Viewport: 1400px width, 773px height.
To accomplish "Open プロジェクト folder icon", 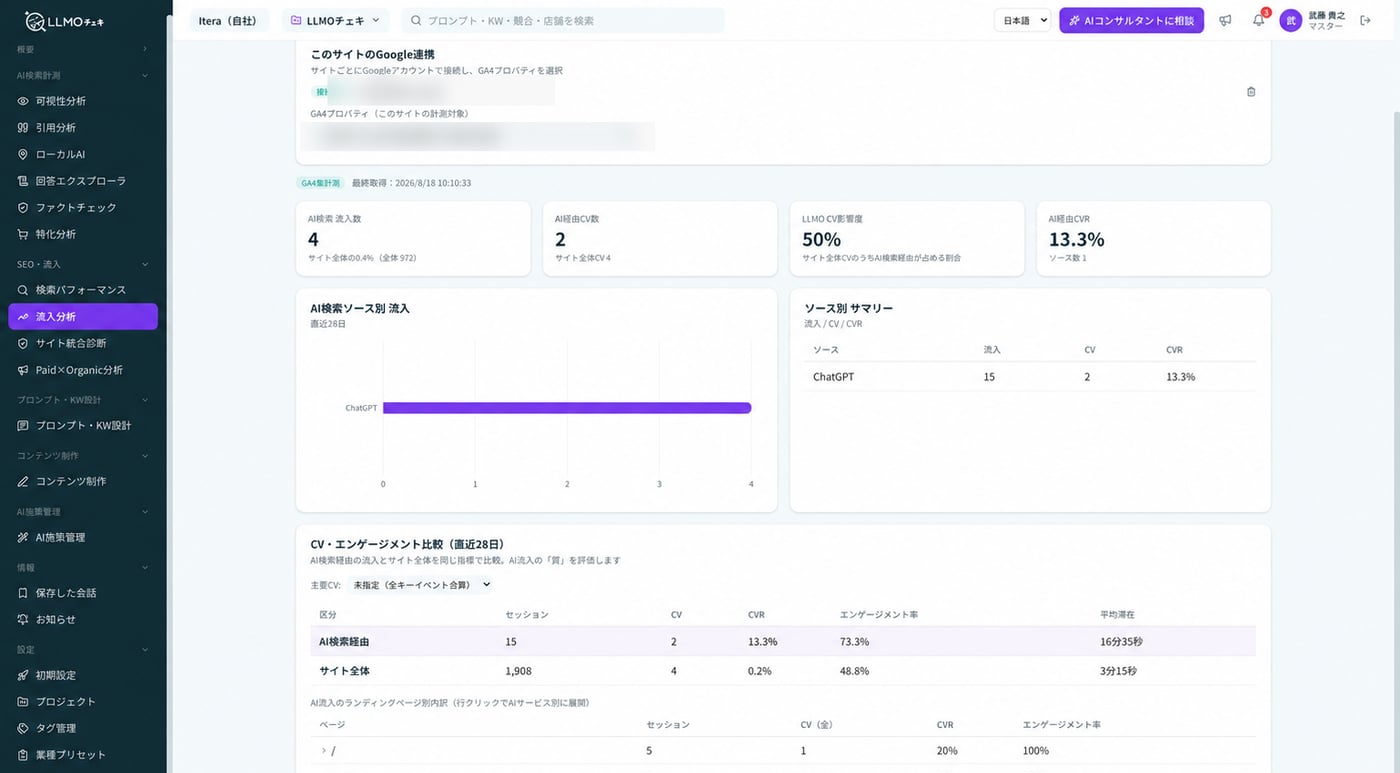I will pyautogui.click(x=23, y=702).
